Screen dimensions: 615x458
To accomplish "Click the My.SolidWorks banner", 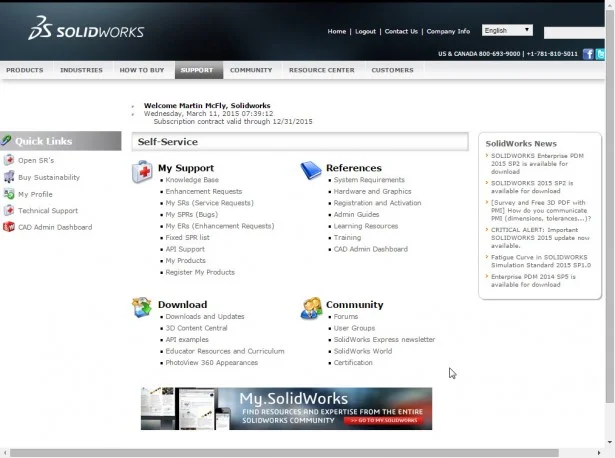I will click(x=286, y=408).
